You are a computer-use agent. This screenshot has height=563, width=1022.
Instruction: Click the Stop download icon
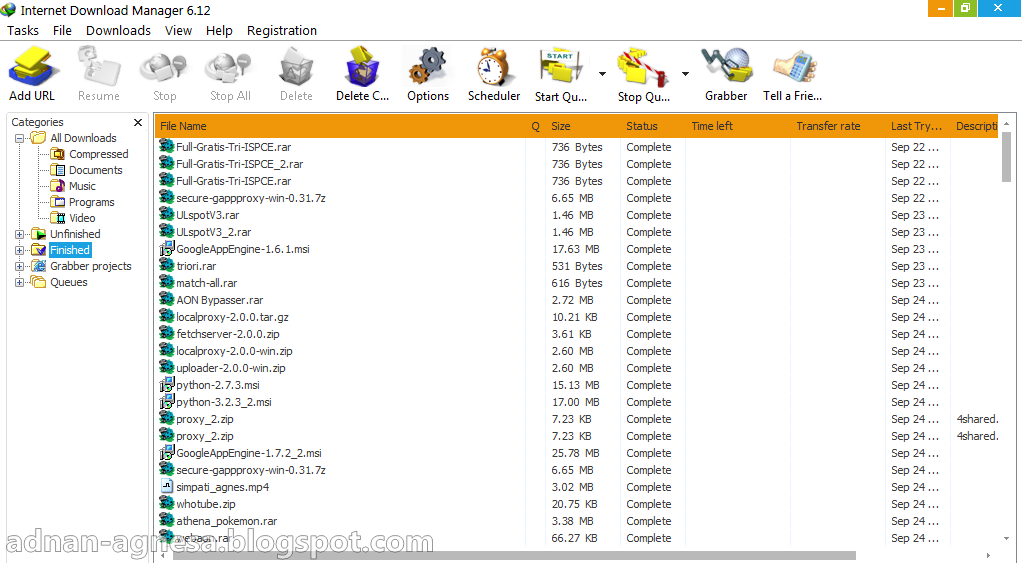[x=164, y=68]
